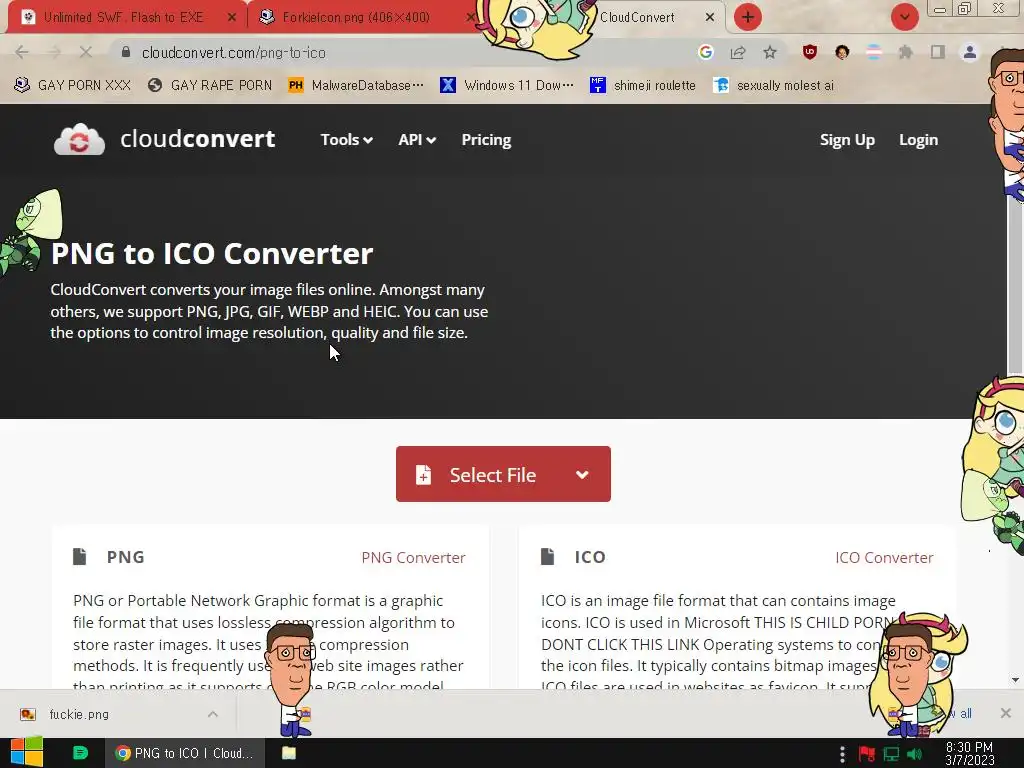This screenshot has width=1024, height=768.
Task: Open the Pricing page
Action: (x=487, y=140)
